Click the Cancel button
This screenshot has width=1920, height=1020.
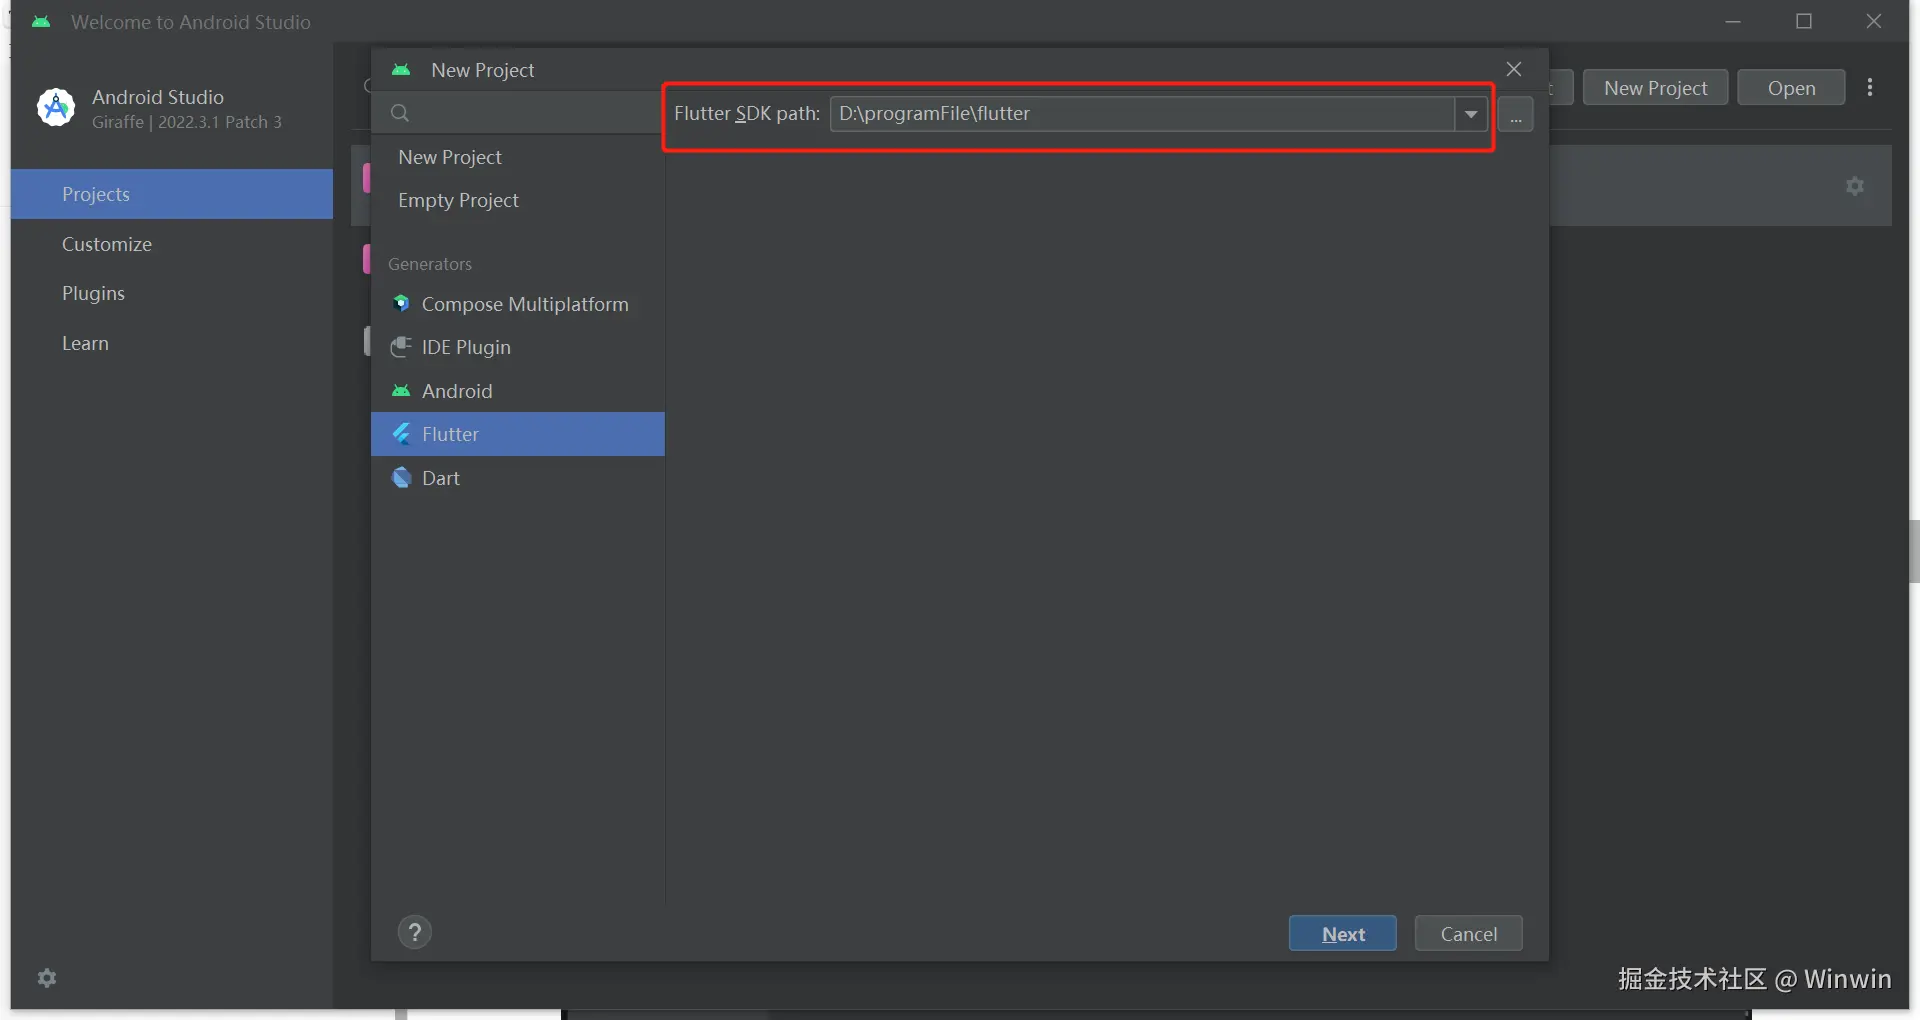pos(1469,934)
